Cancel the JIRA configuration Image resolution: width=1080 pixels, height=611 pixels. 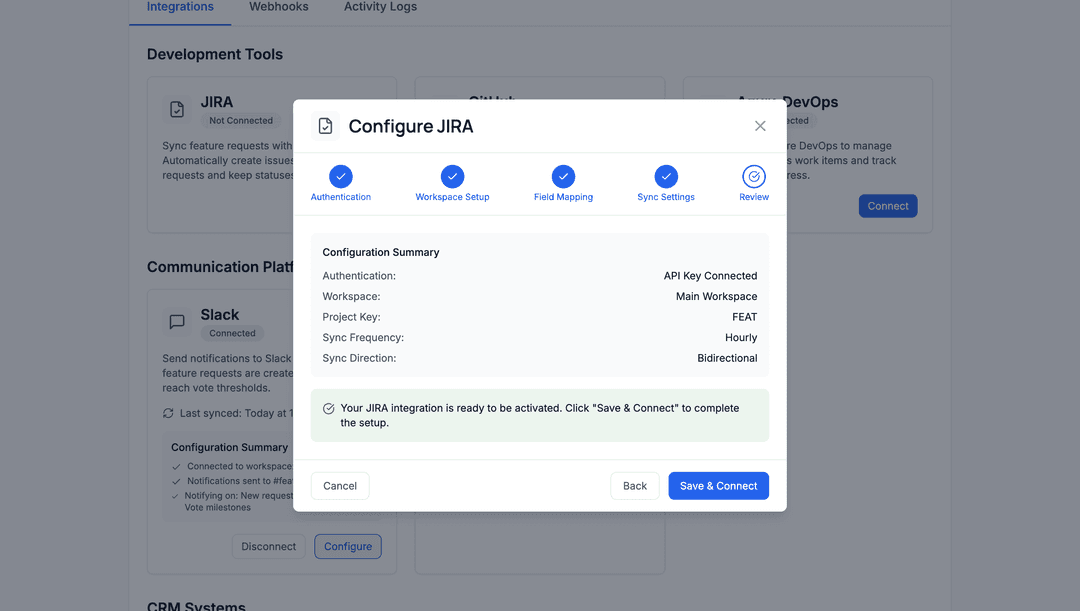[x=339, y=485]
